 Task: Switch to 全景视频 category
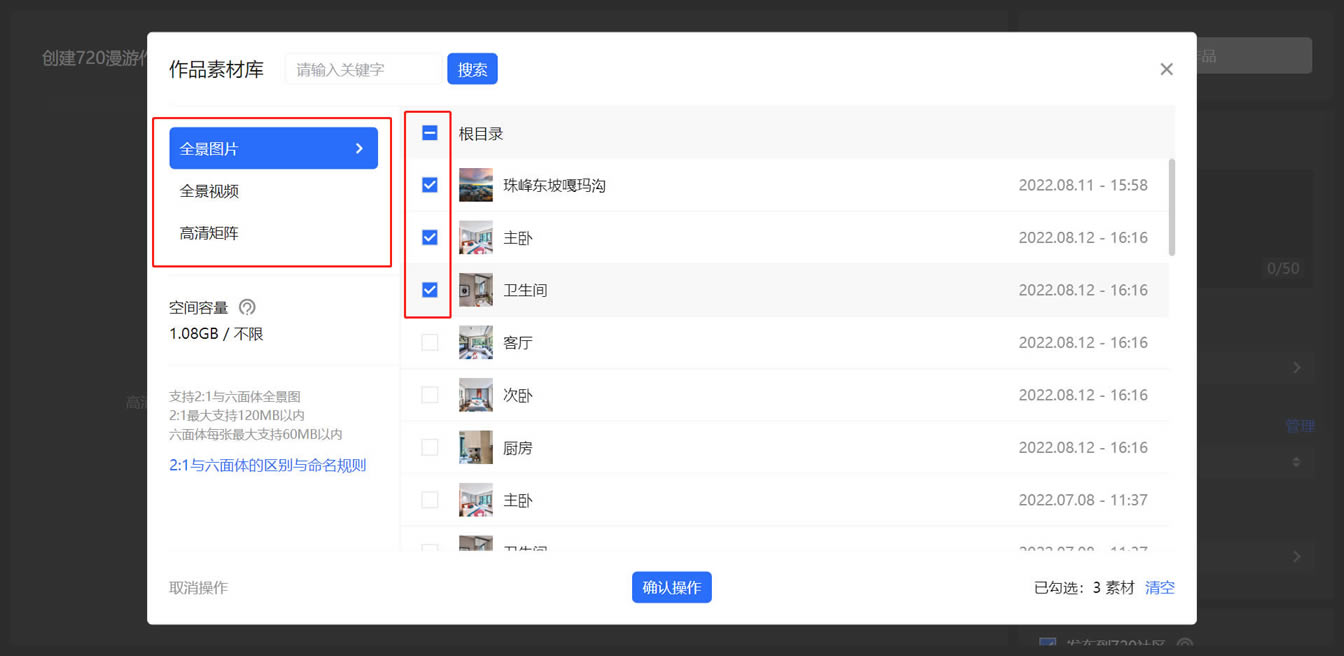209,191
